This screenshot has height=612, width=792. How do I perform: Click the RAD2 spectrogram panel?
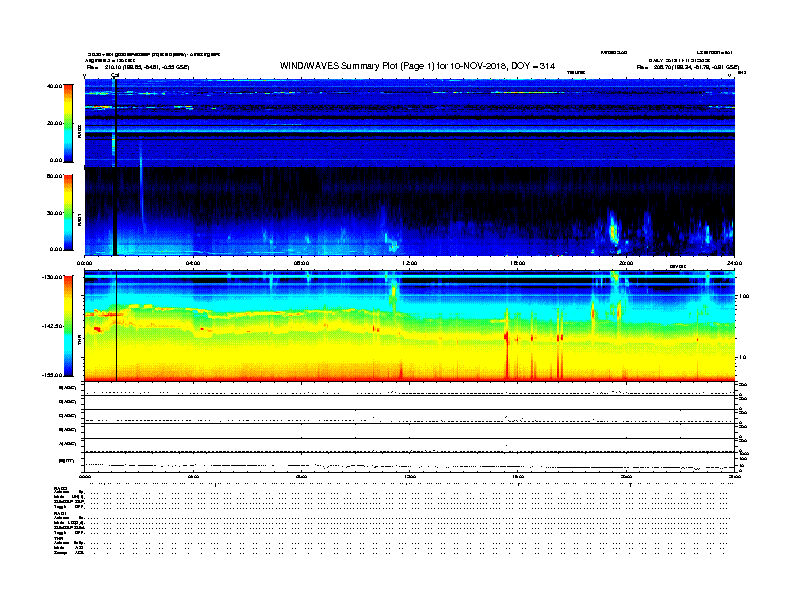(410, 123)
